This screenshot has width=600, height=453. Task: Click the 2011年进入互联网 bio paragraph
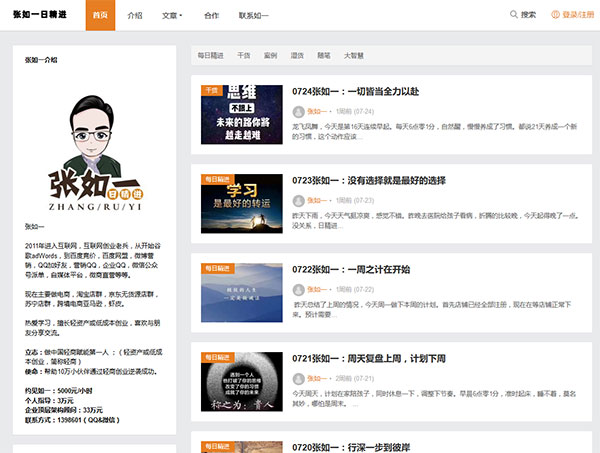click(x=93, y=261)
